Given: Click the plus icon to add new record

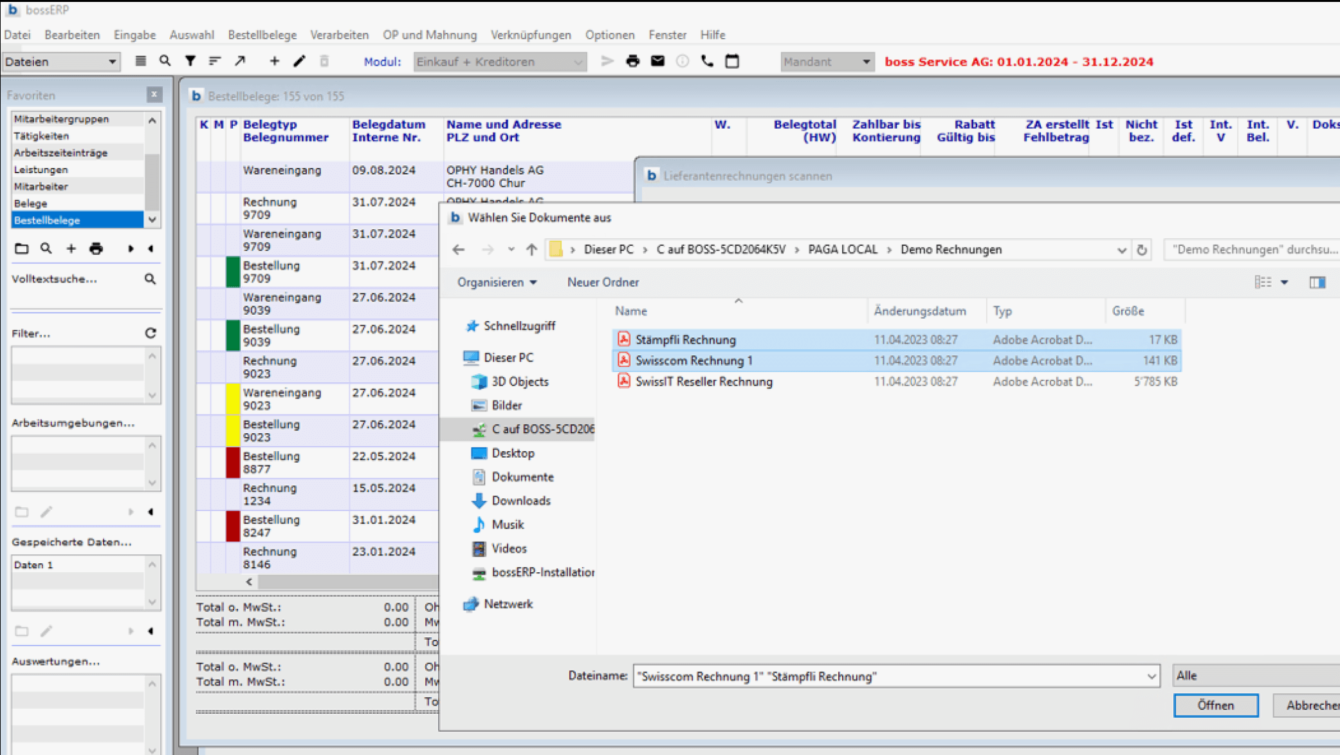Looking at the screenshot, I should click(x=274, y=62).
